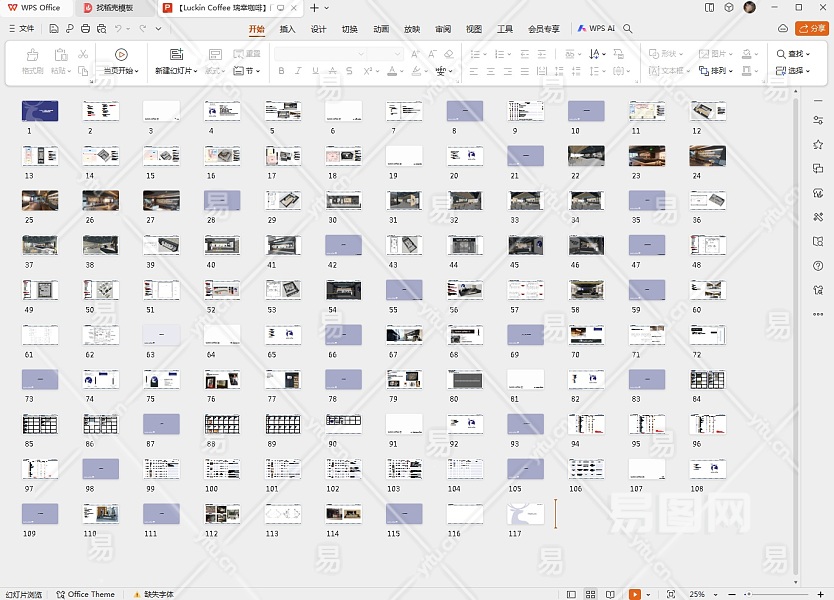The image size is (834, 600).
Task: Start slideshow from current slide (当页开始)
Action: [121, 55]
